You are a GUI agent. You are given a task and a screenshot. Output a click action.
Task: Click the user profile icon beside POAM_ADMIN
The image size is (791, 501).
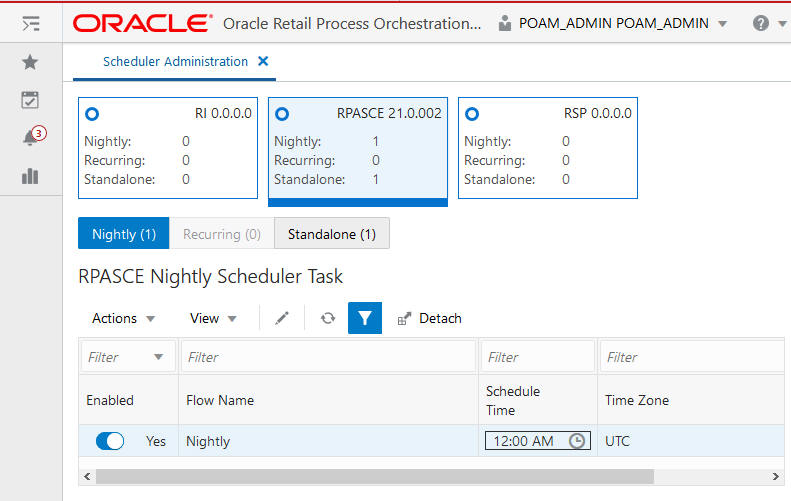pyautogui.click(x=504, y=23)
